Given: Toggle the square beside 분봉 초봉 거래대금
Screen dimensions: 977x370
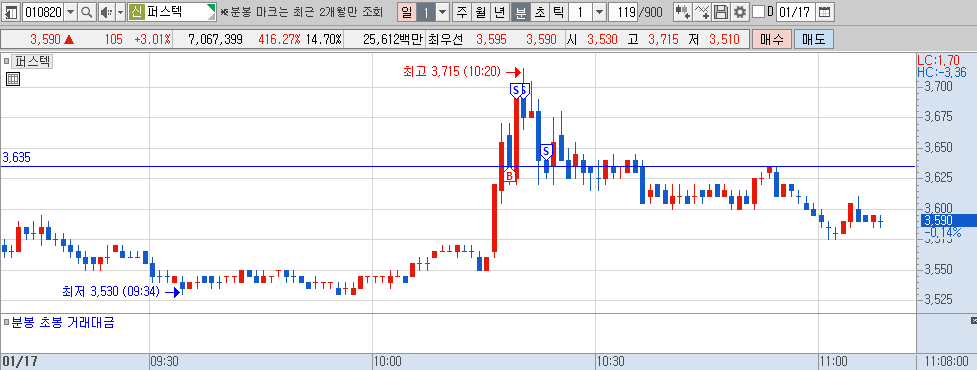Looking at the screenshot, I should 6,323.
